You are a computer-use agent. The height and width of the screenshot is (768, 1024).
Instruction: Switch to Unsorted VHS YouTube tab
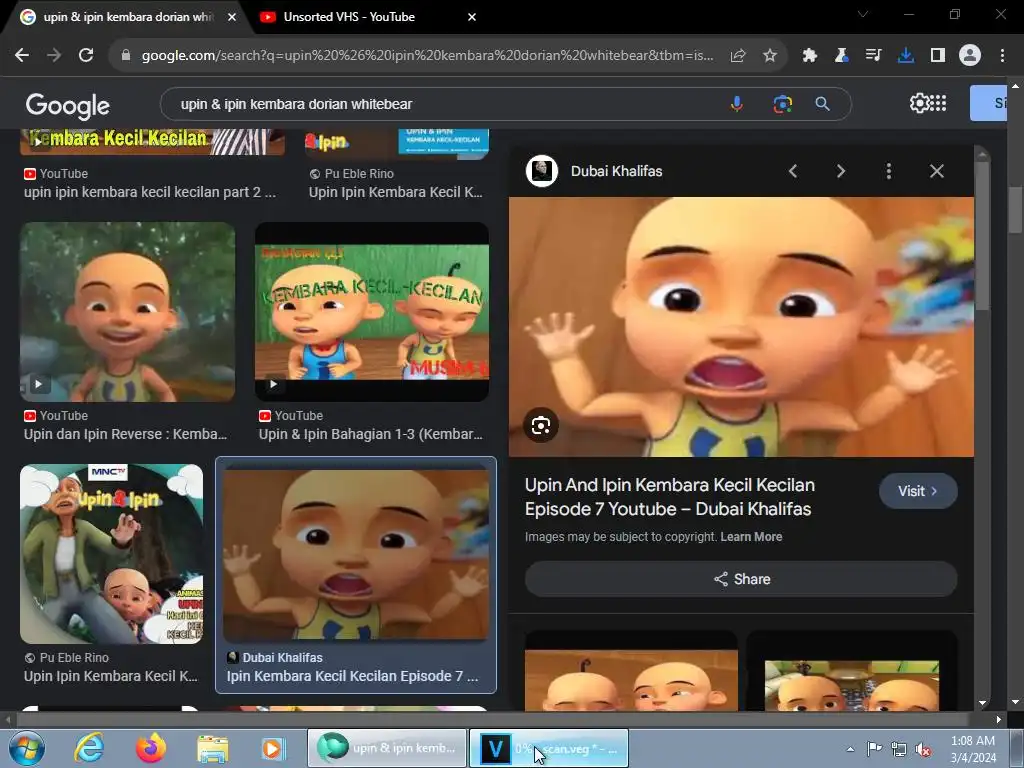[349, 17]
